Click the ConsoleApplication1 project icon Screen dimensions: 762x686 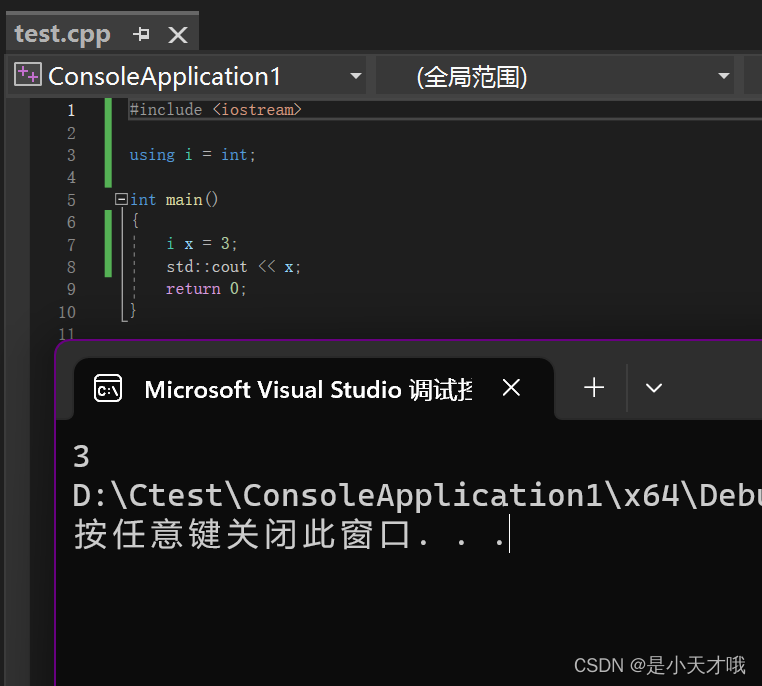(28, 75)
